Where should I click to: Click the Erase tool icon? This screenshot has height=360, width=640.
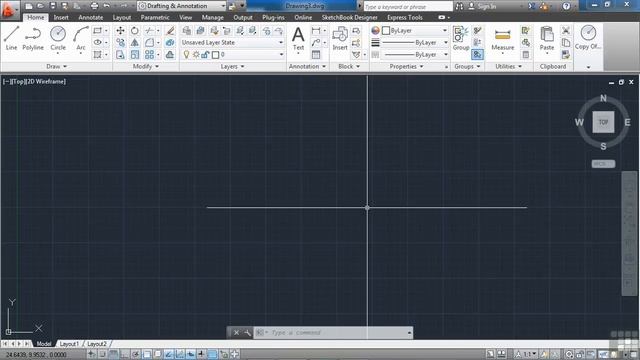pyautogui.click(x=170, y=31)
